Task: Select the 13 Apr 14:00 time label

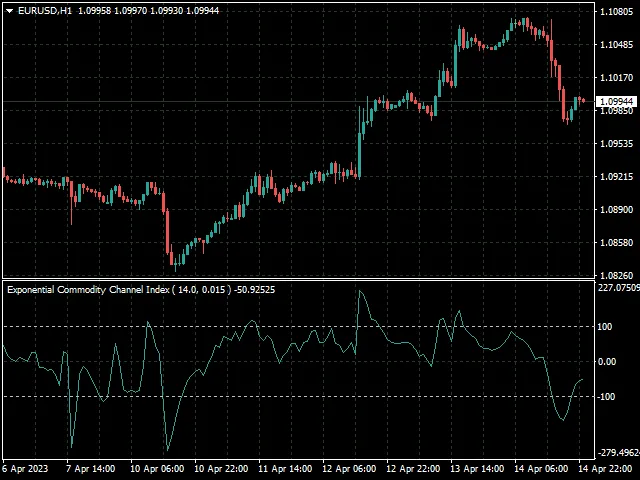Action: click(477, 468)
